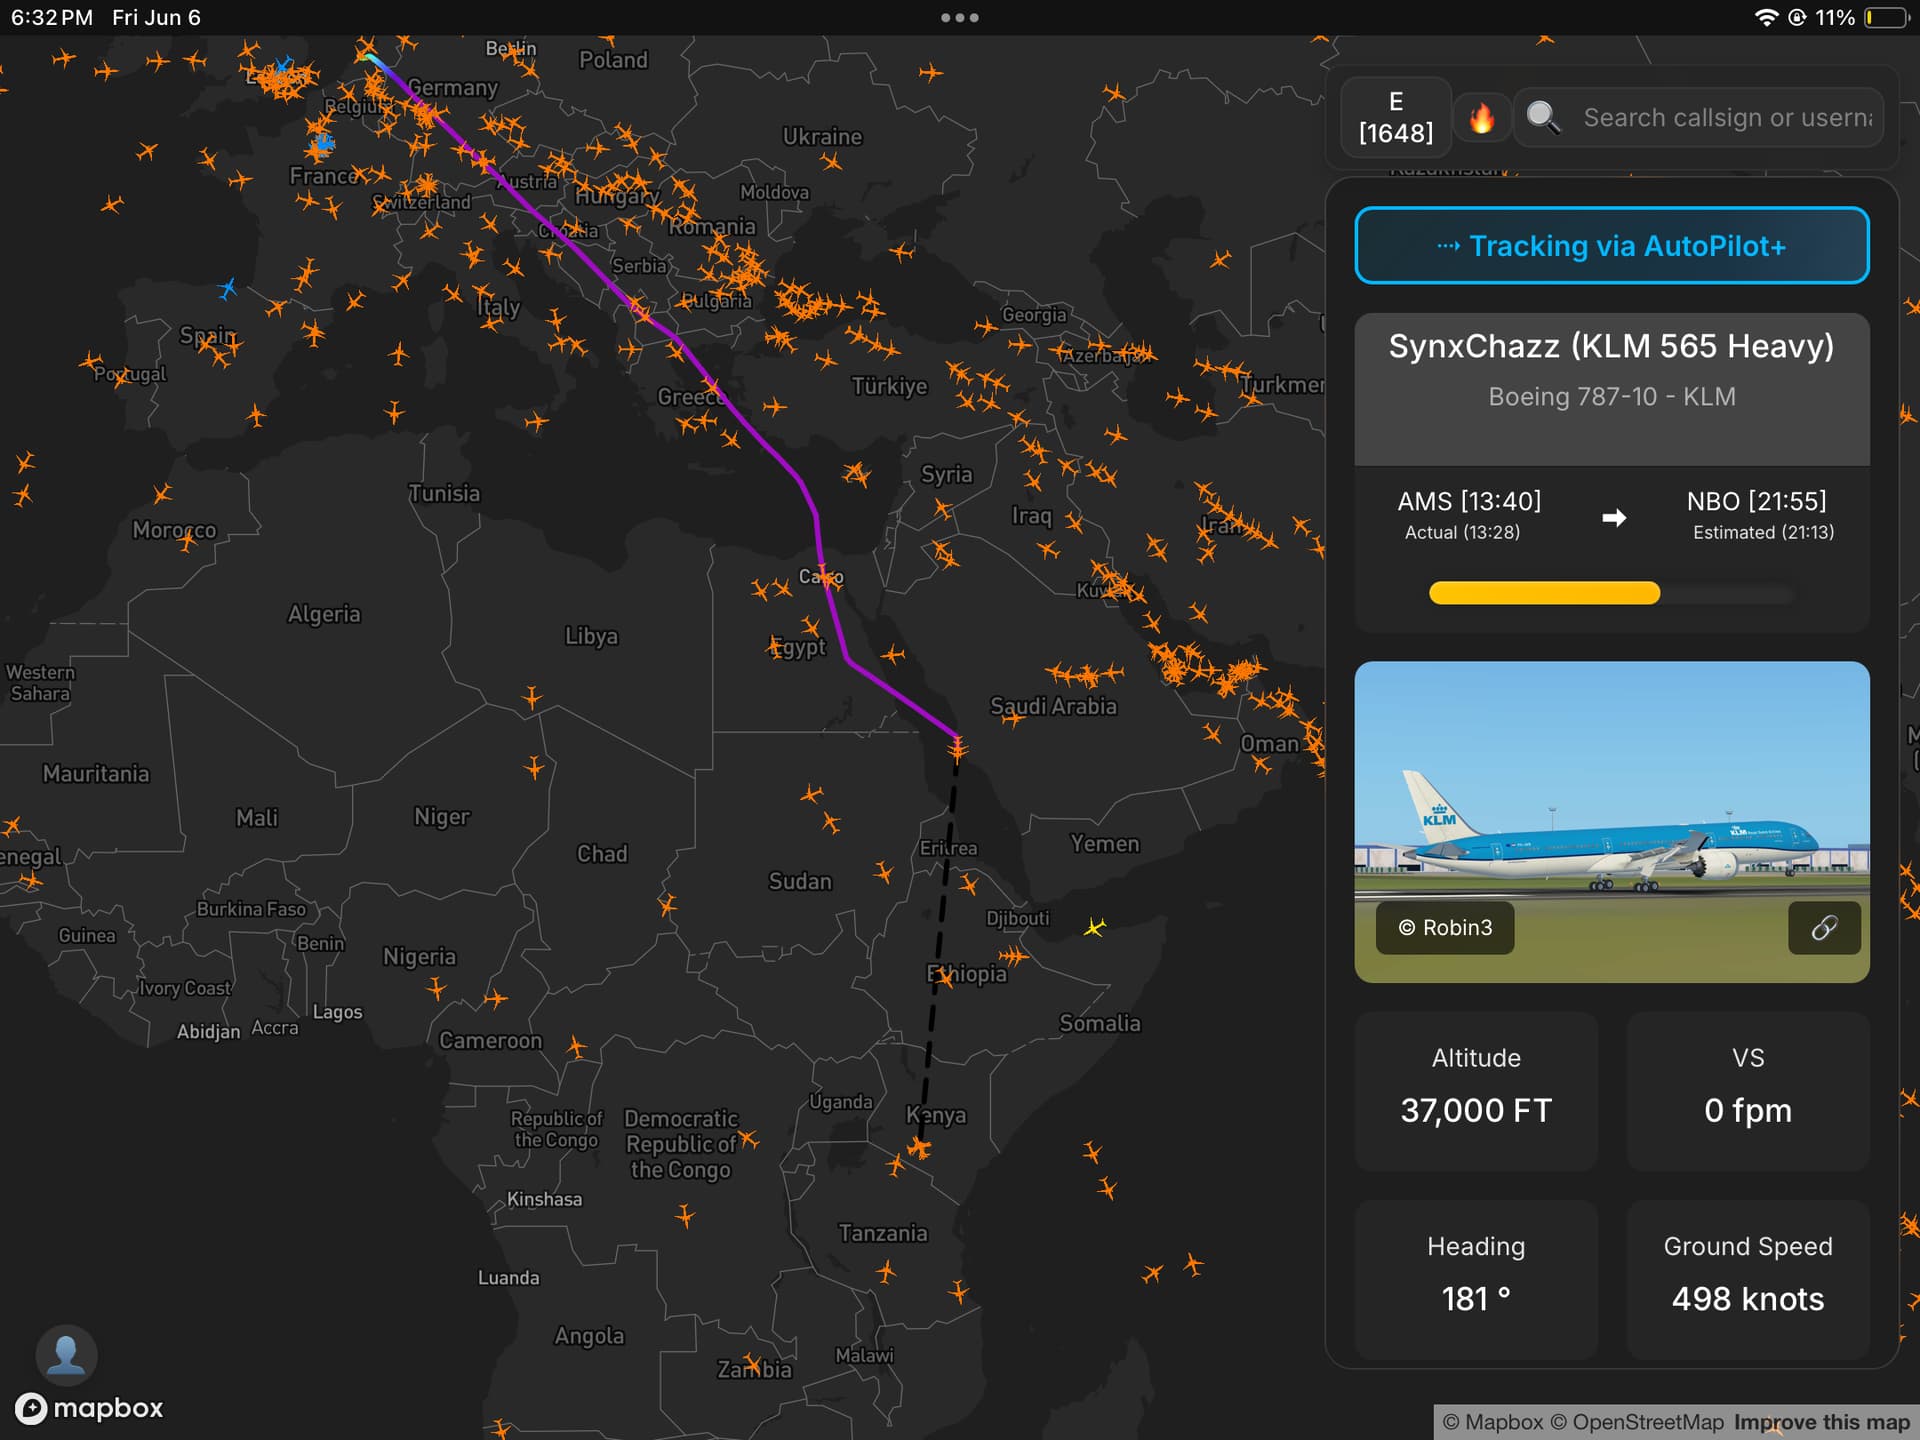Click the Altitude 37,000 FT card
The width and height of the screenshot is (1920, 1440).
1475,1090
